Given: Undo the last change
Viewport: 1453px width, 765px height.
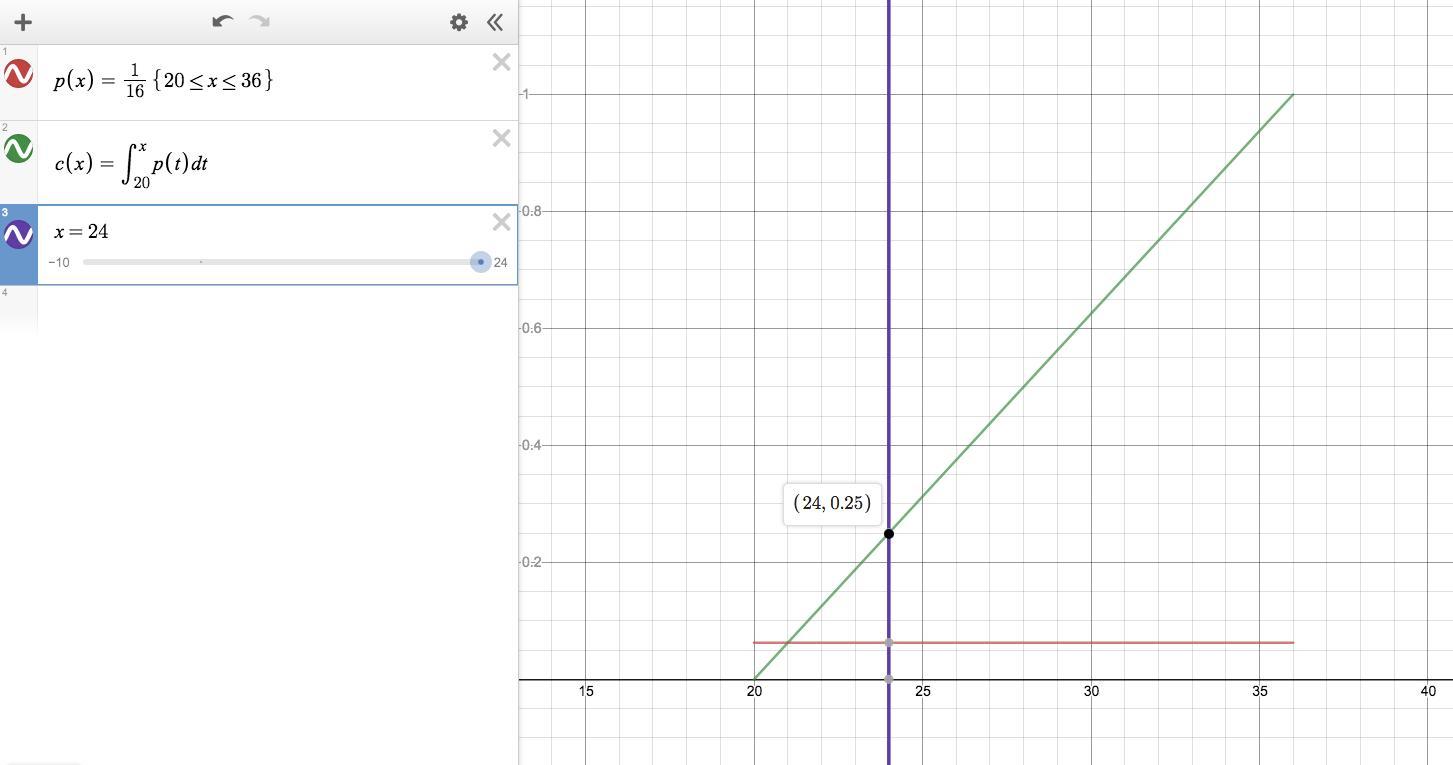Looking at the screenshot, I should click(222, 21).
